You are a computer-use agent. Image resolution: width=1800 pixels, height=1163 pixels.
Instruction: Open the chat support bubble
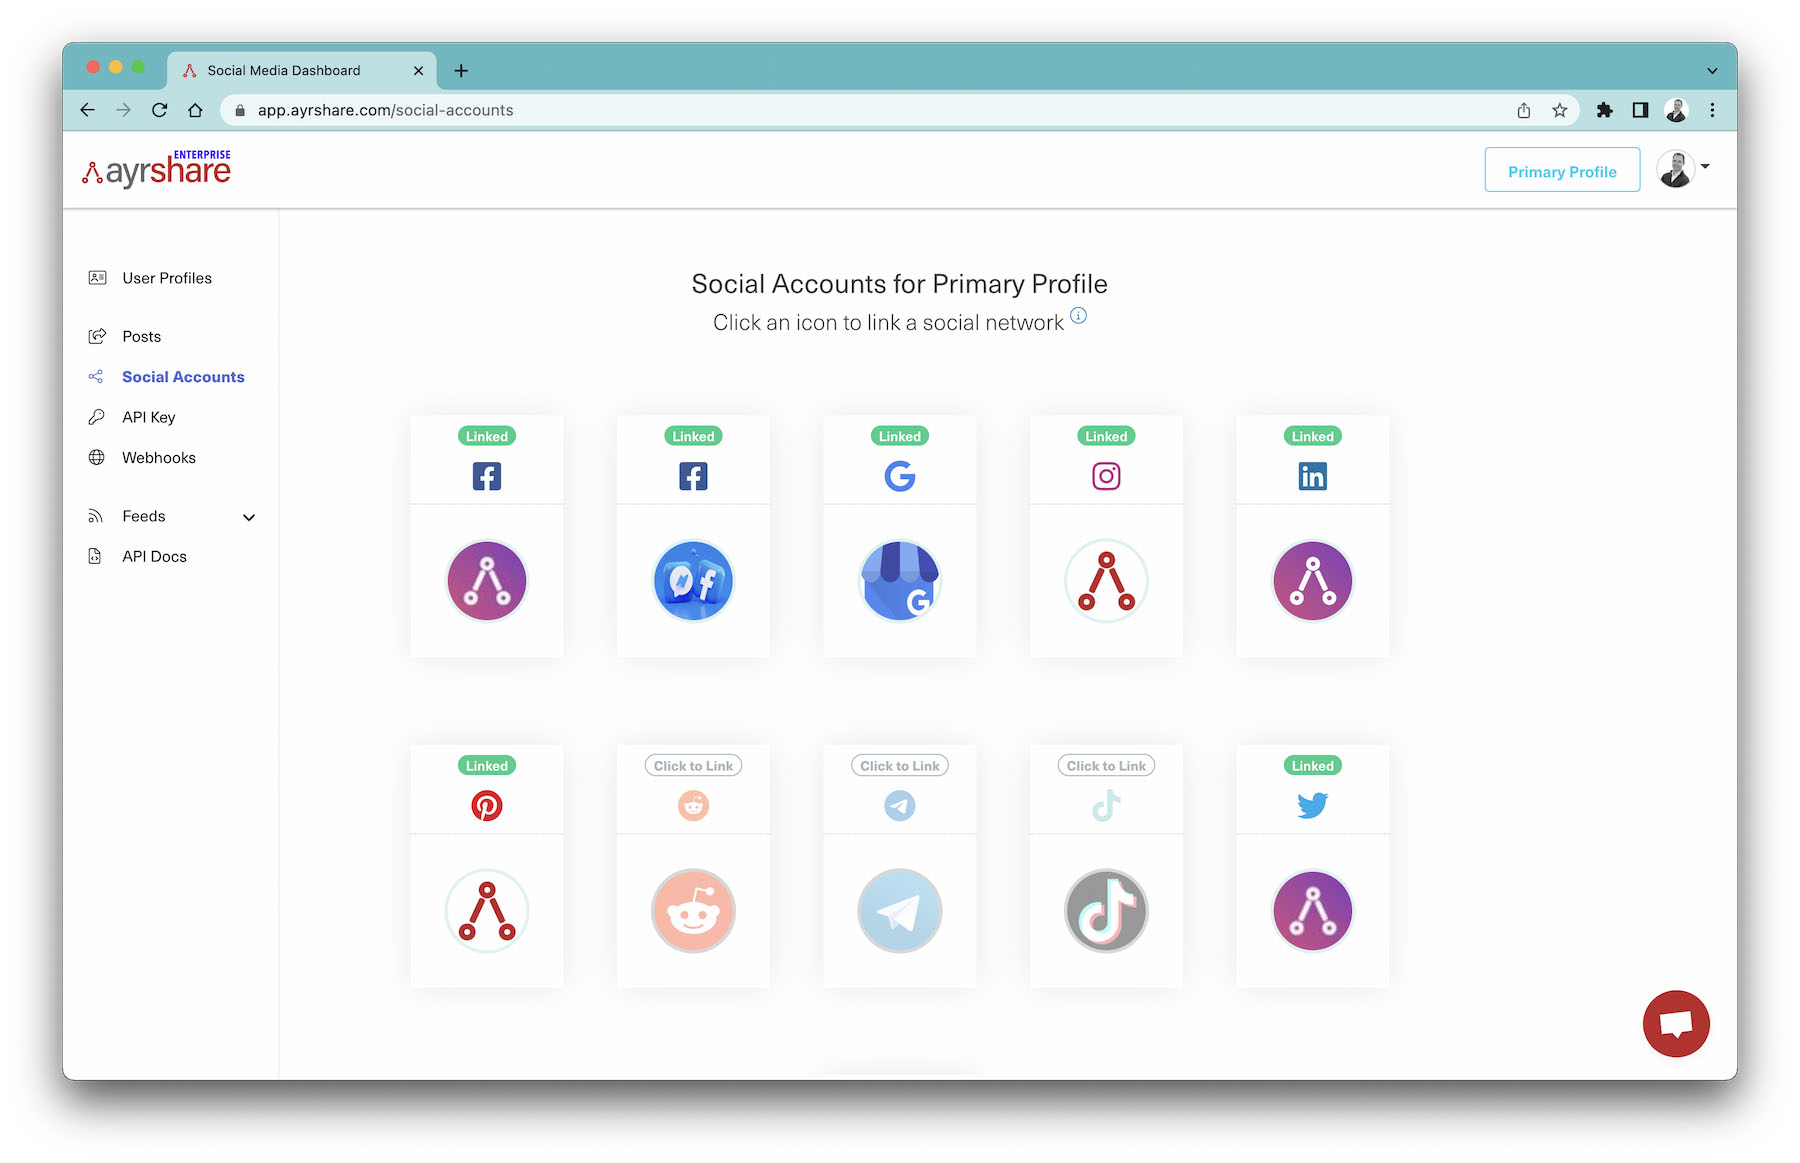1676,1023
